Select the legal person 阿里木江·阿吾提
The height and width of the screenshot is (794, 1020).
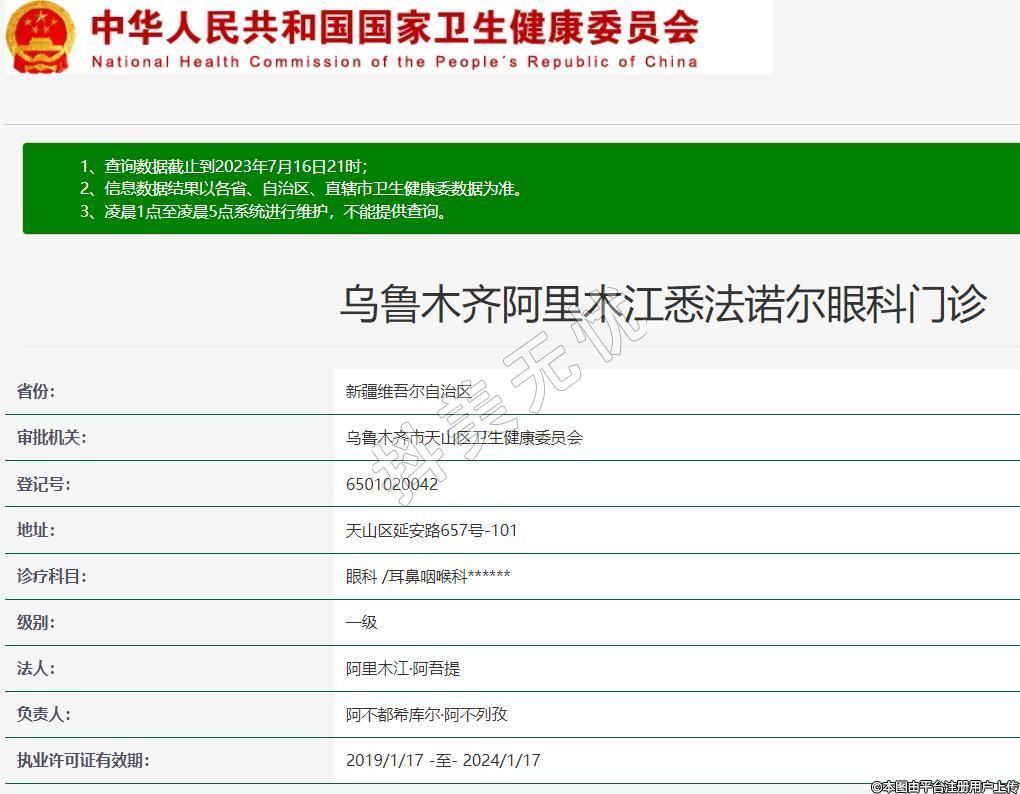coord(403,668)
